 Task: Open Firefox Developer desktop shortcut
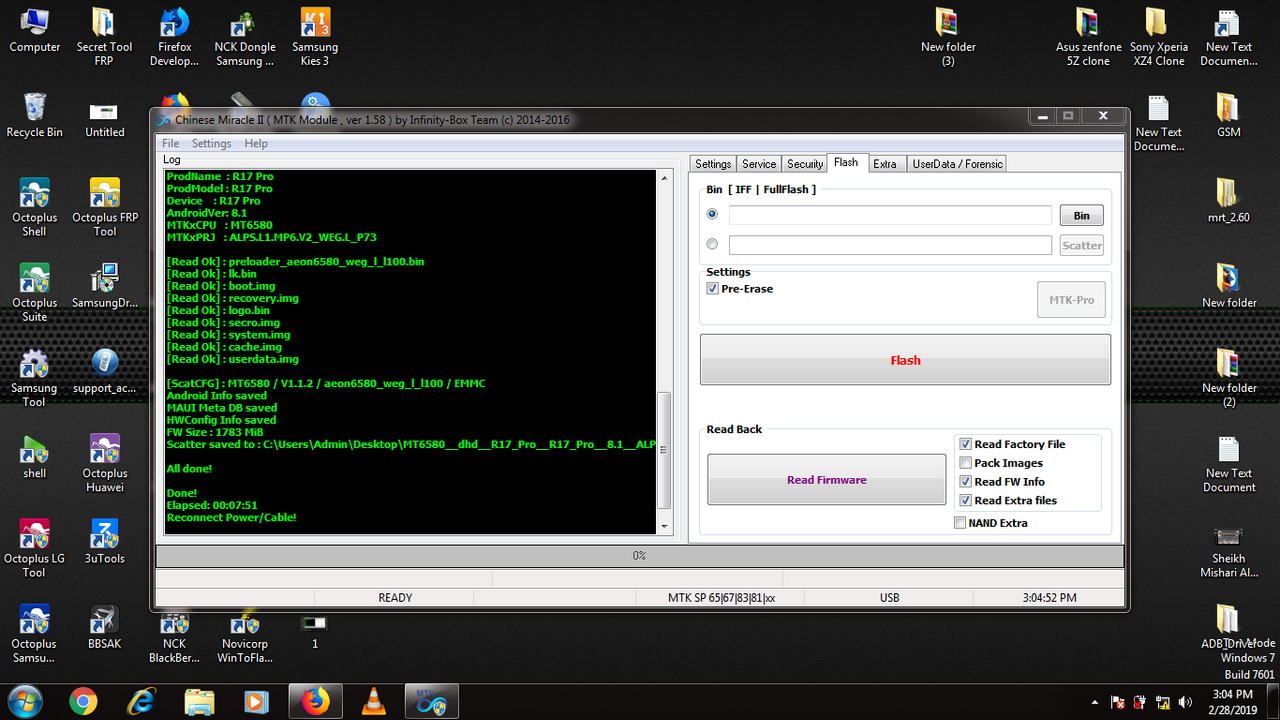(175, 37)
